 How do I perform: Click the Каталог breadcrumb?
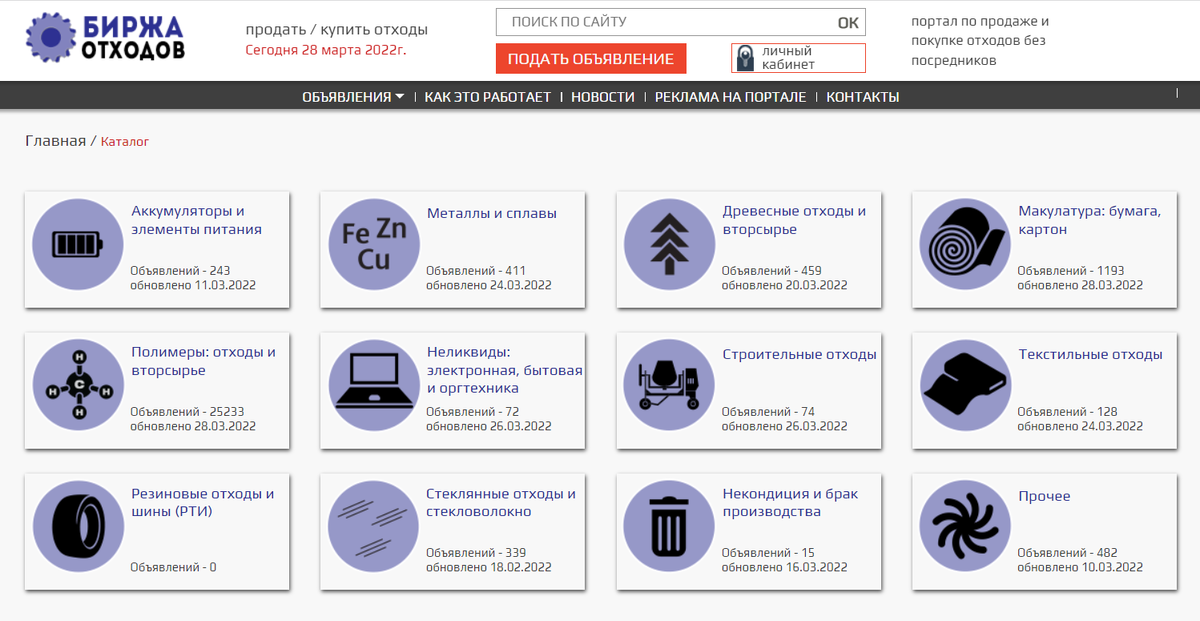(125, 142)
